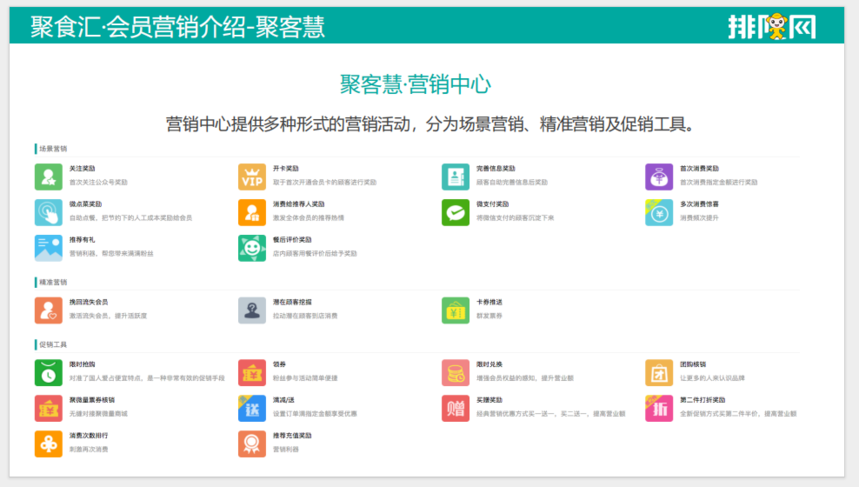Click the description 首次关注公众号奖励
859x487 pixels.
98,182
